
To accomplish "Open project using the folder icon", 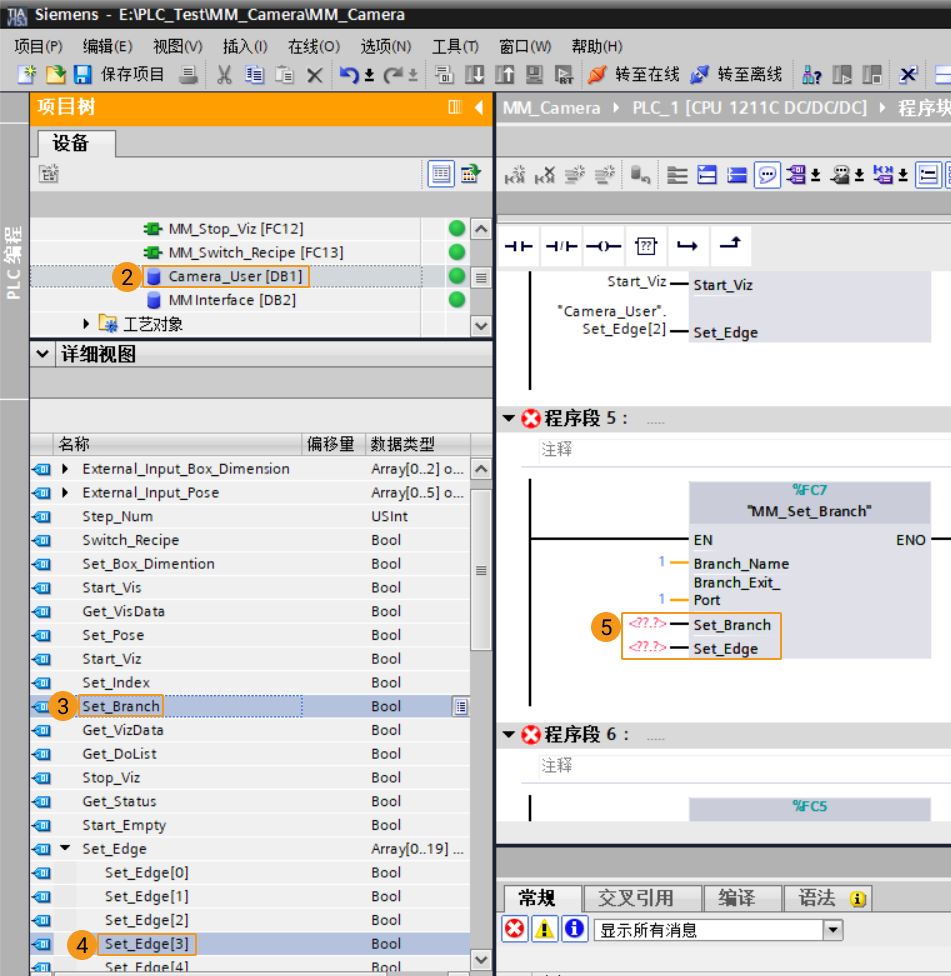I will pos(55,75).
